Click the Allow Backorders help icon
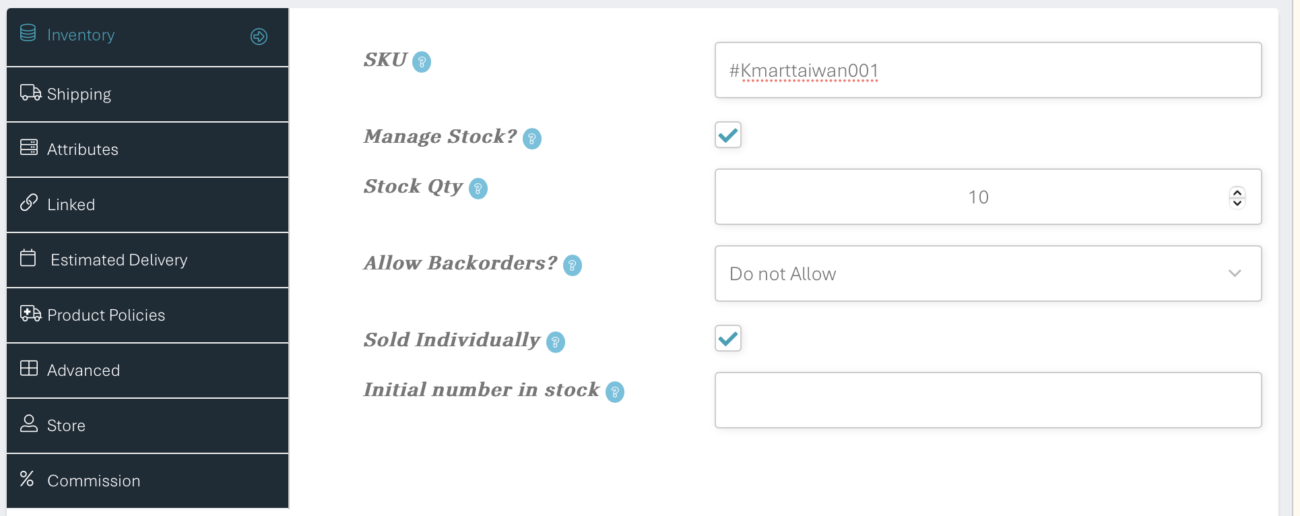This screenshot has width=1300, height=516. coord(572,265)
